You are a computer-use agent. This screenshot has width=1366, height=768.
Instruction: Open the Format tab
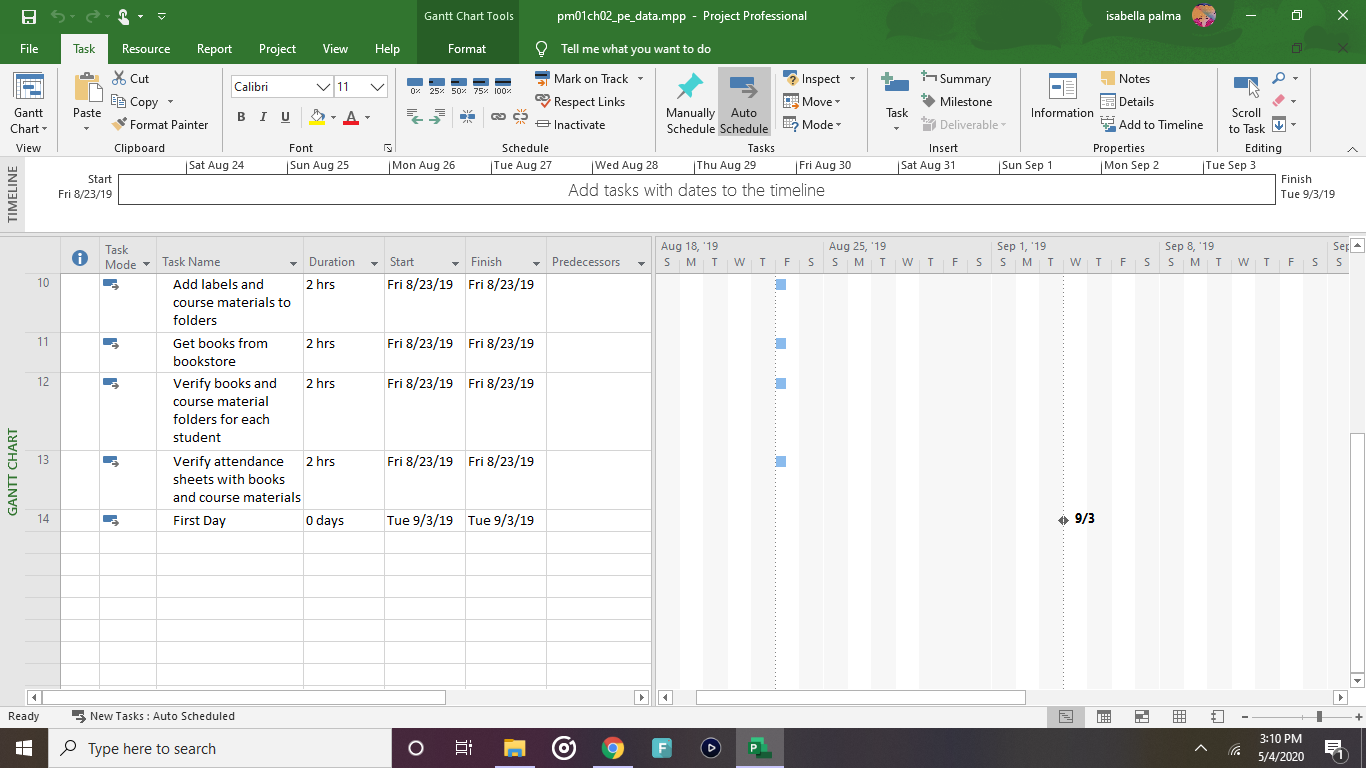pyautogui.click(x=466, y=48)
